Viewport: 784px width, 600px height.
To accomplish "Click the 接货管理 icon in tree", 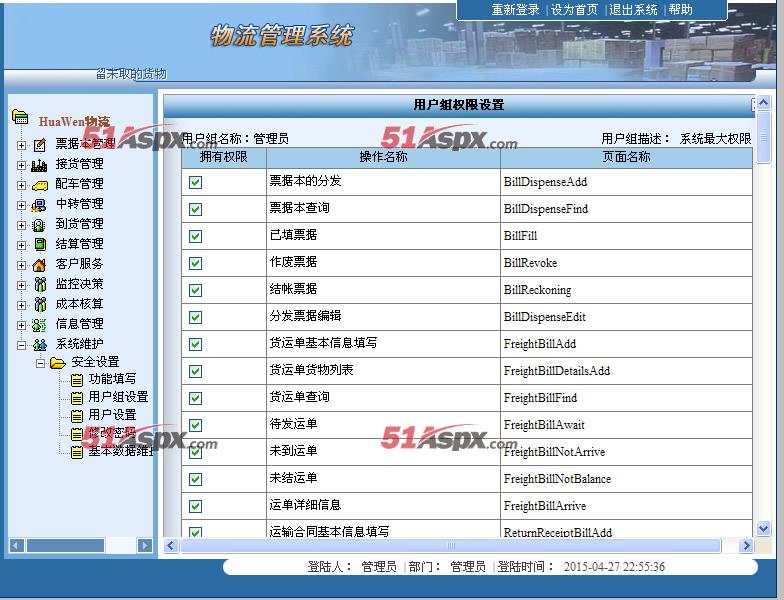I will point(39,164).
